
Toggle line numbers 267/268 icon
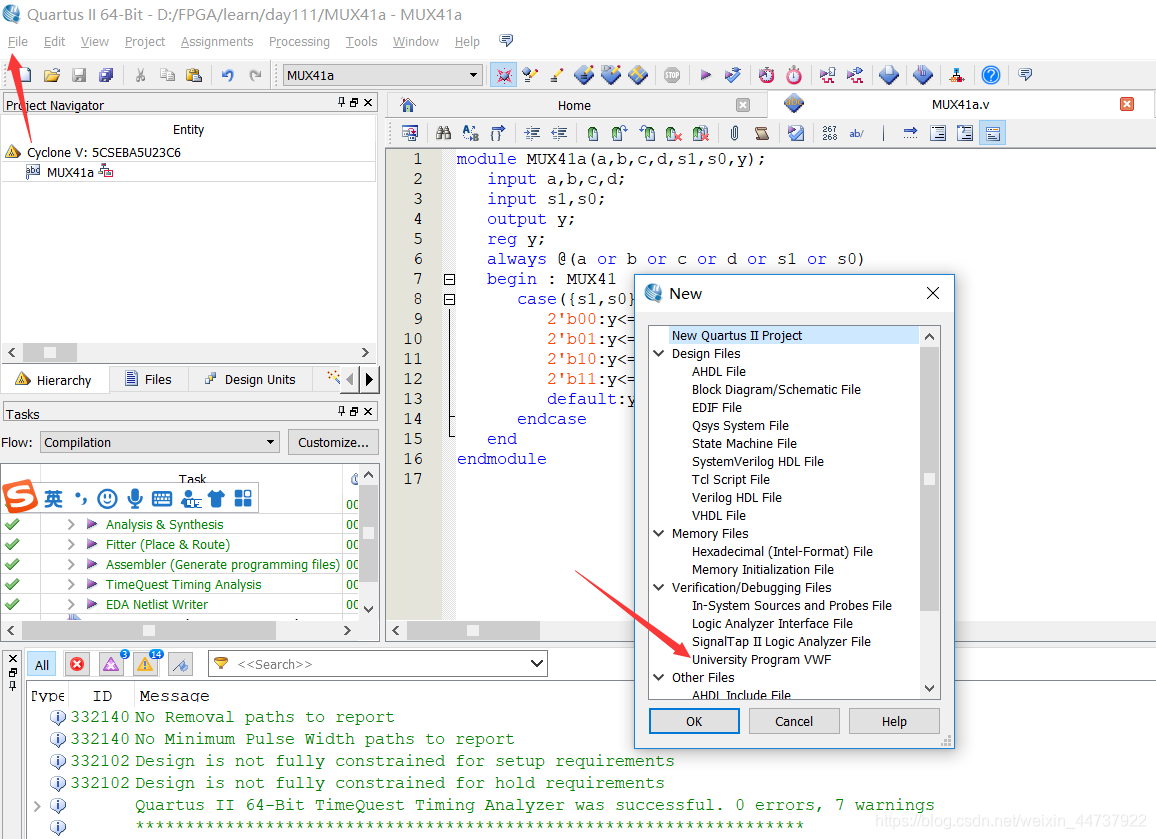click(x=829, y=133)
